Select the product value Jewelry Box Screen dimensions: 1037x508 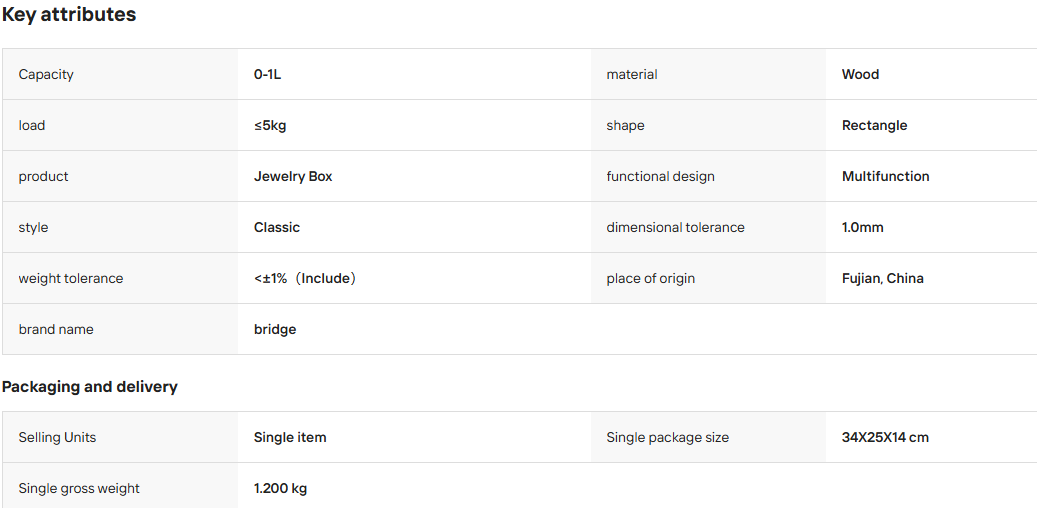coord(293,176)
